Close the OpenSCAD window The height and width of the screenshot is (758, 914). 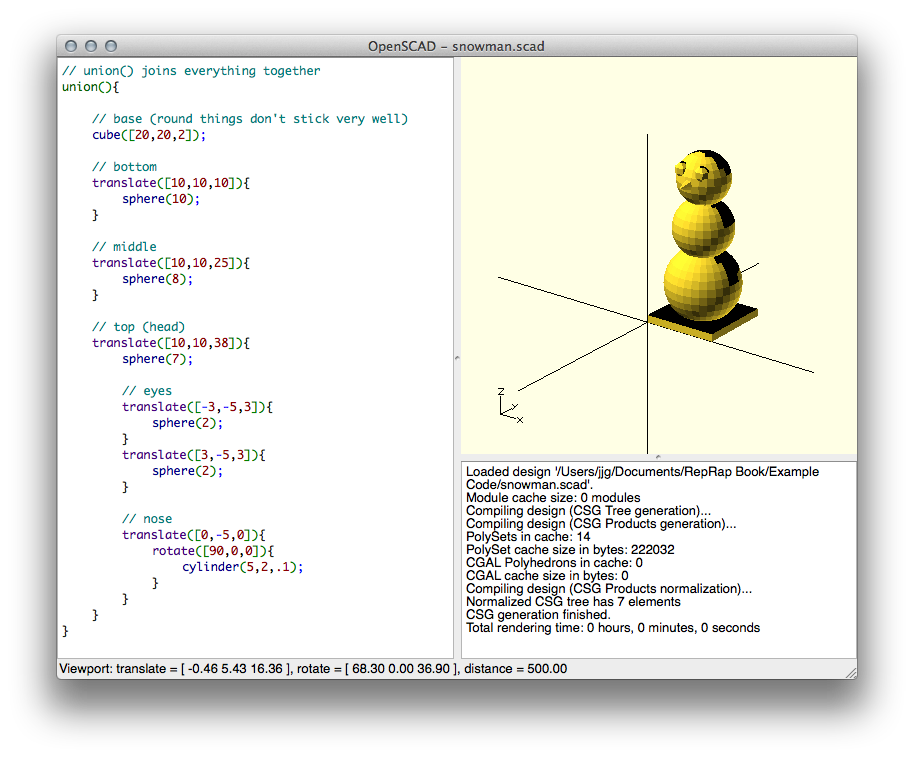(x=71, y=46)
